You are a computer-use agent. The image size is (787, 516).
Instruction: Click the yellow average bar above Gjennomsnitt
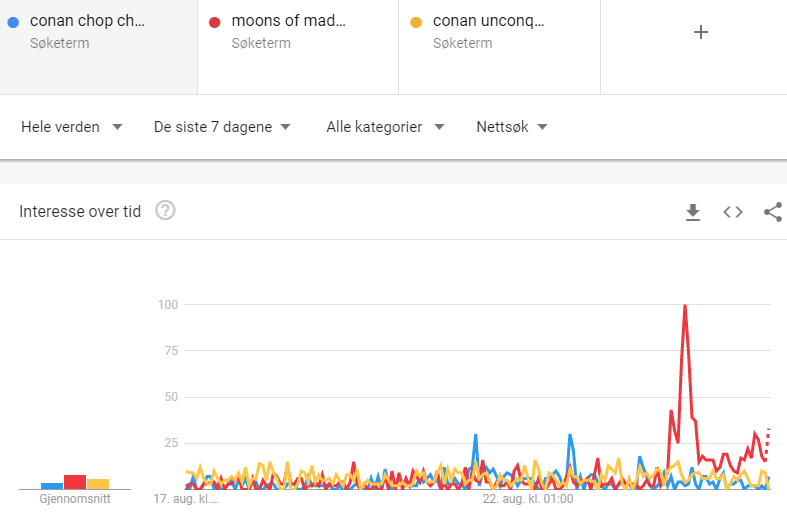tap(98, 484)
